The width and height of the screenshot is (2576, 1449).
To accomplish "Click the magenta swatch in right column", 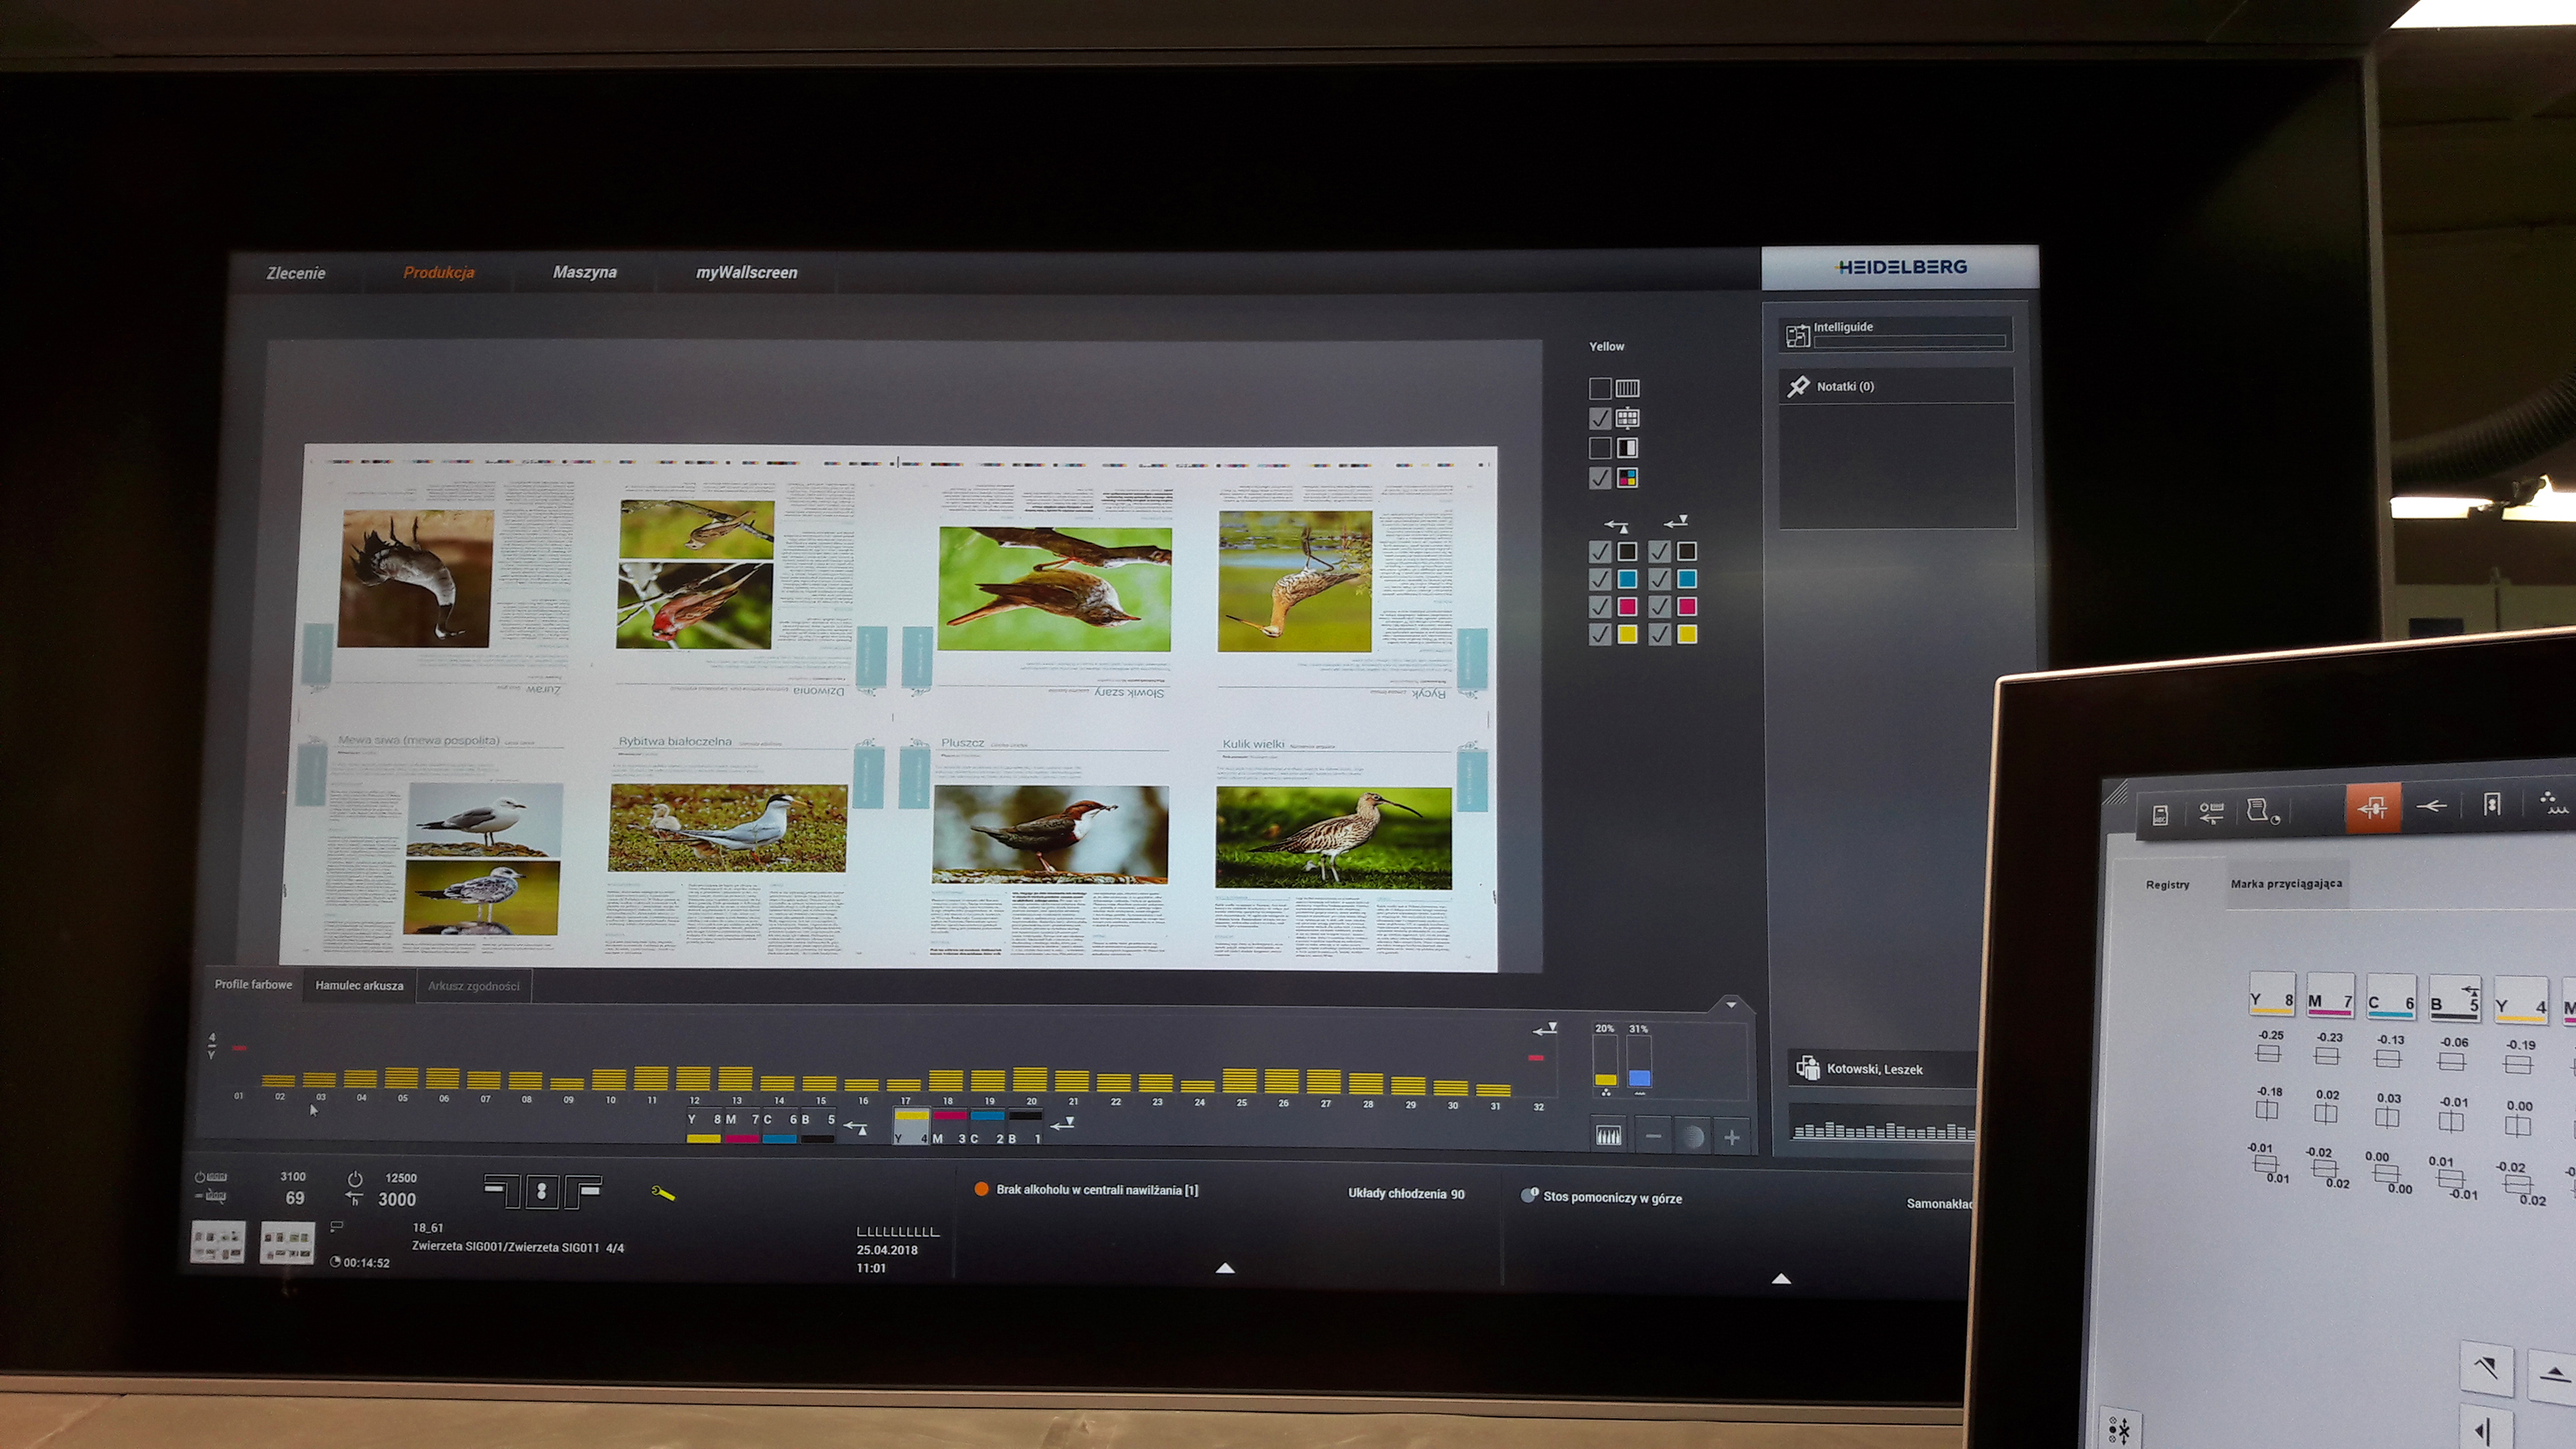I will 1687,606.
